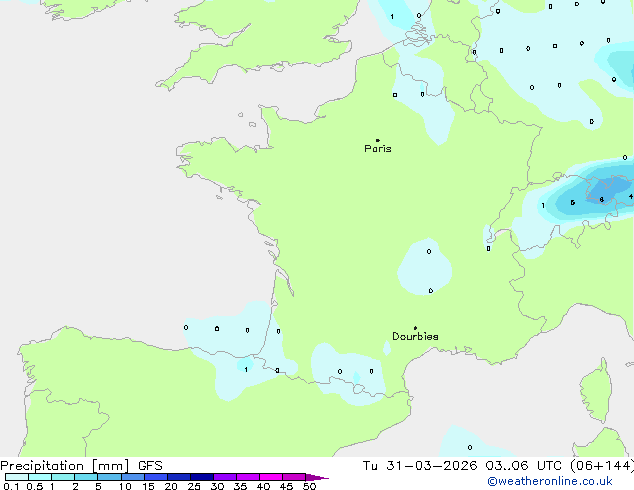The width and height of the screenshot is (634, 490).
Task: Pick the 40–45 mm magenta legend swatch
Action: click(272, 478)
